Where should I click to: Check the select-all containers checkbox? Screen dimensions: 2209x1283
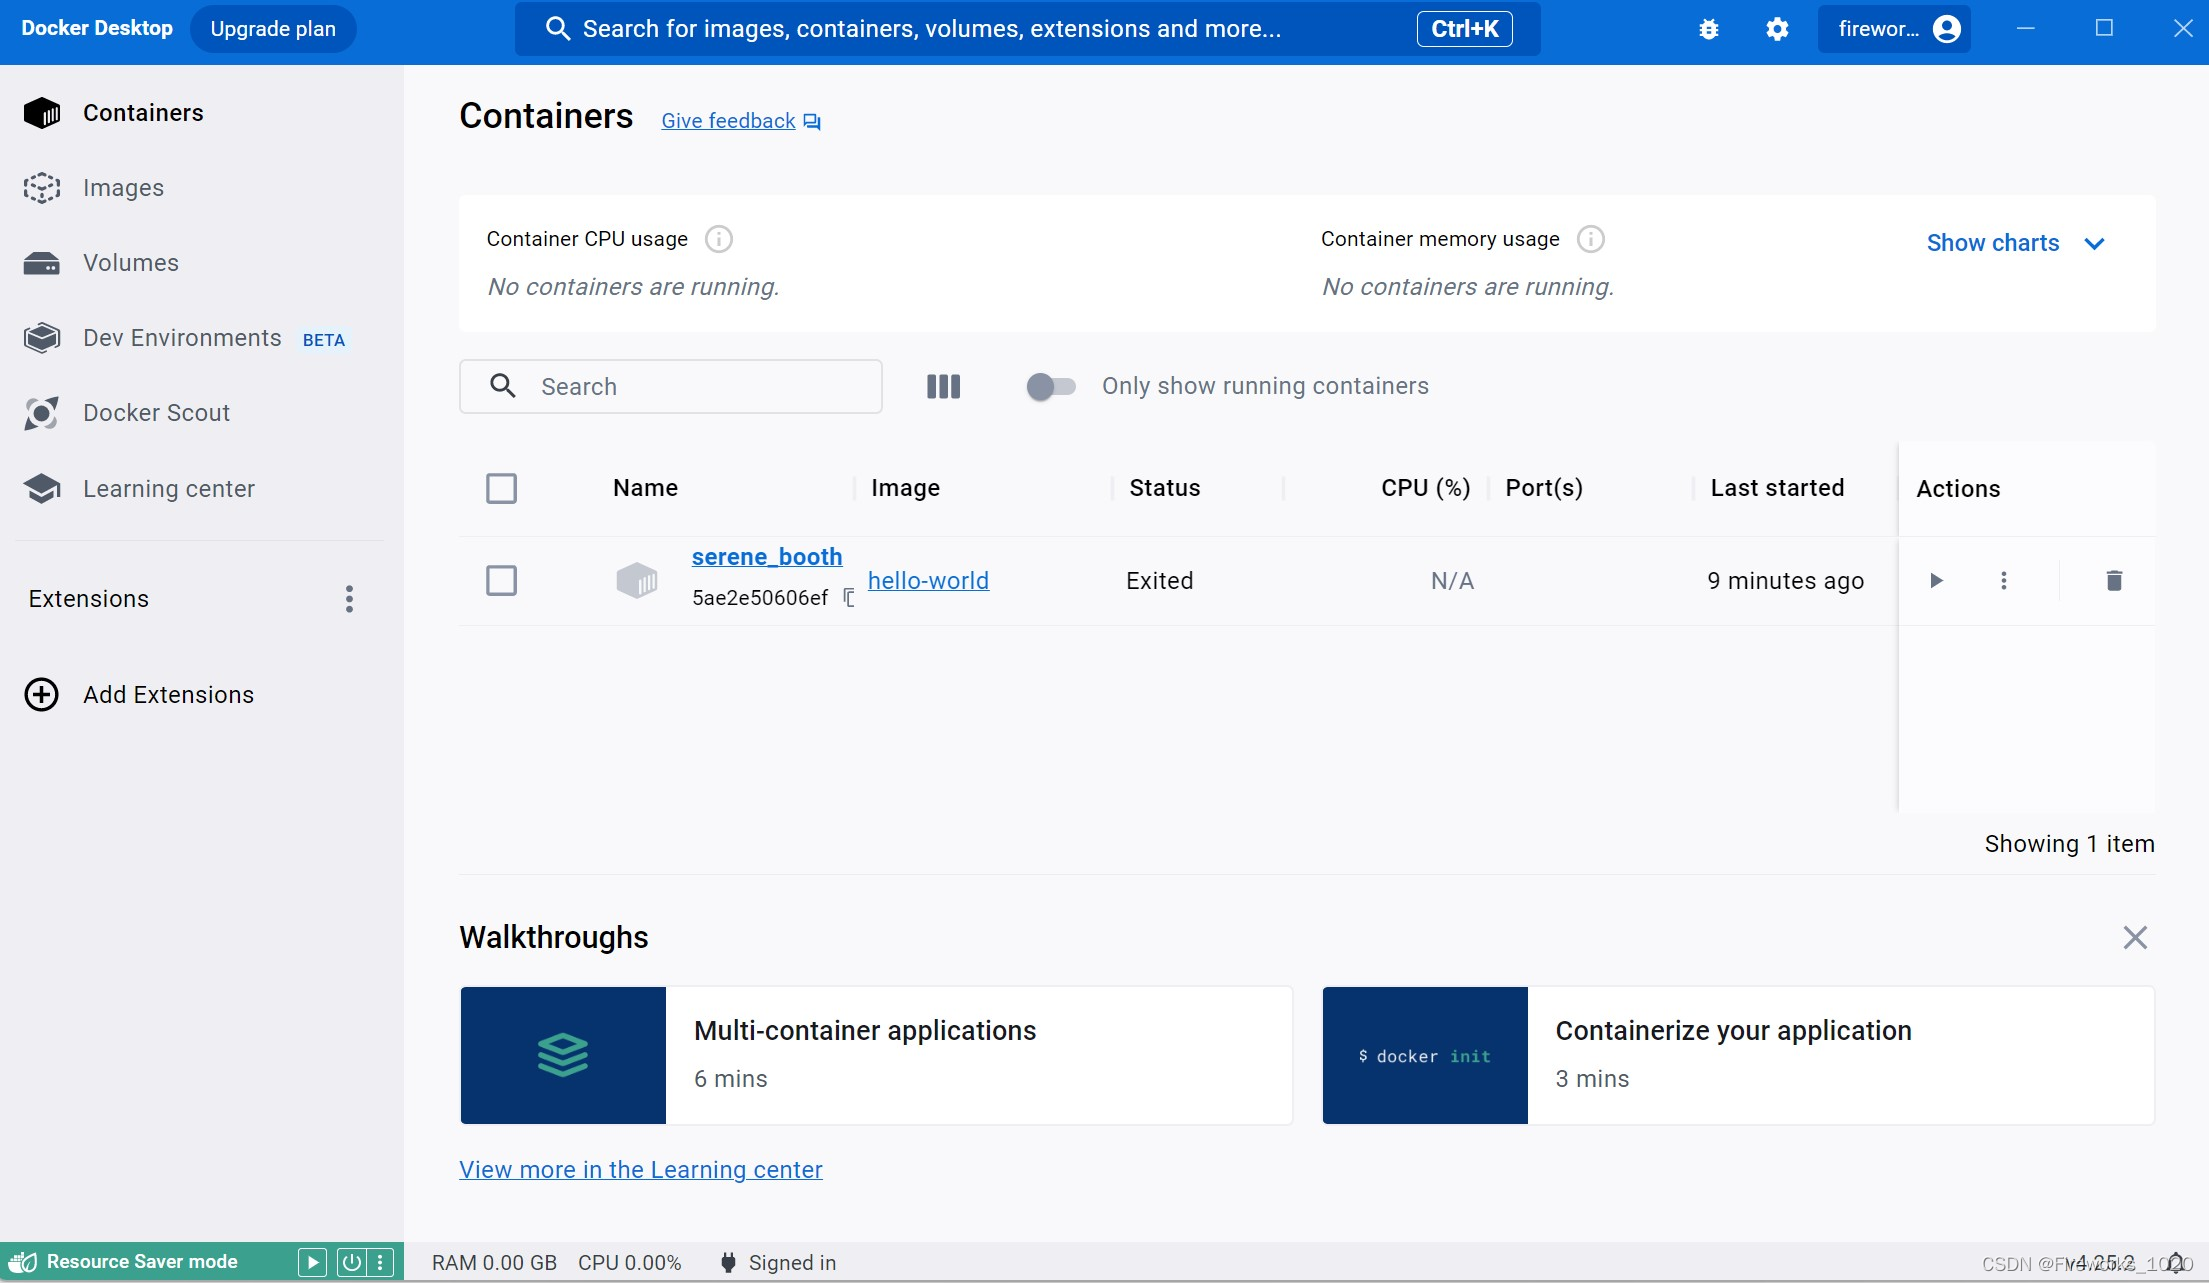point(501,489)
